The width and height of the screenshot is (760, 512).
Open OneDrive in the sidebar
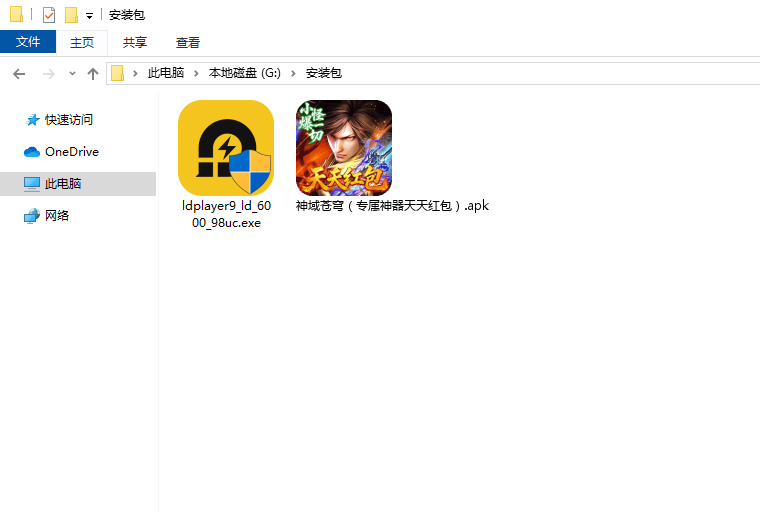tap(71, 152)
